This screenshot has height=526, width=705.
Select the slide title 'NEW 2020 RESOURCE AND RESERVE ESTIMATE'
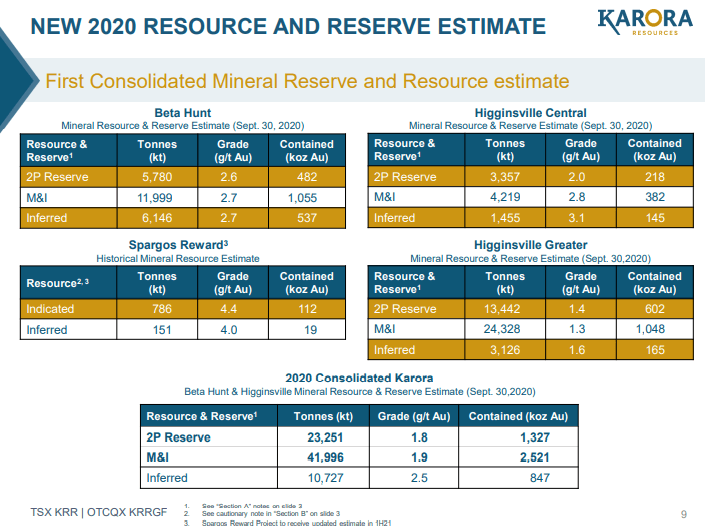(x=288, y=26)
